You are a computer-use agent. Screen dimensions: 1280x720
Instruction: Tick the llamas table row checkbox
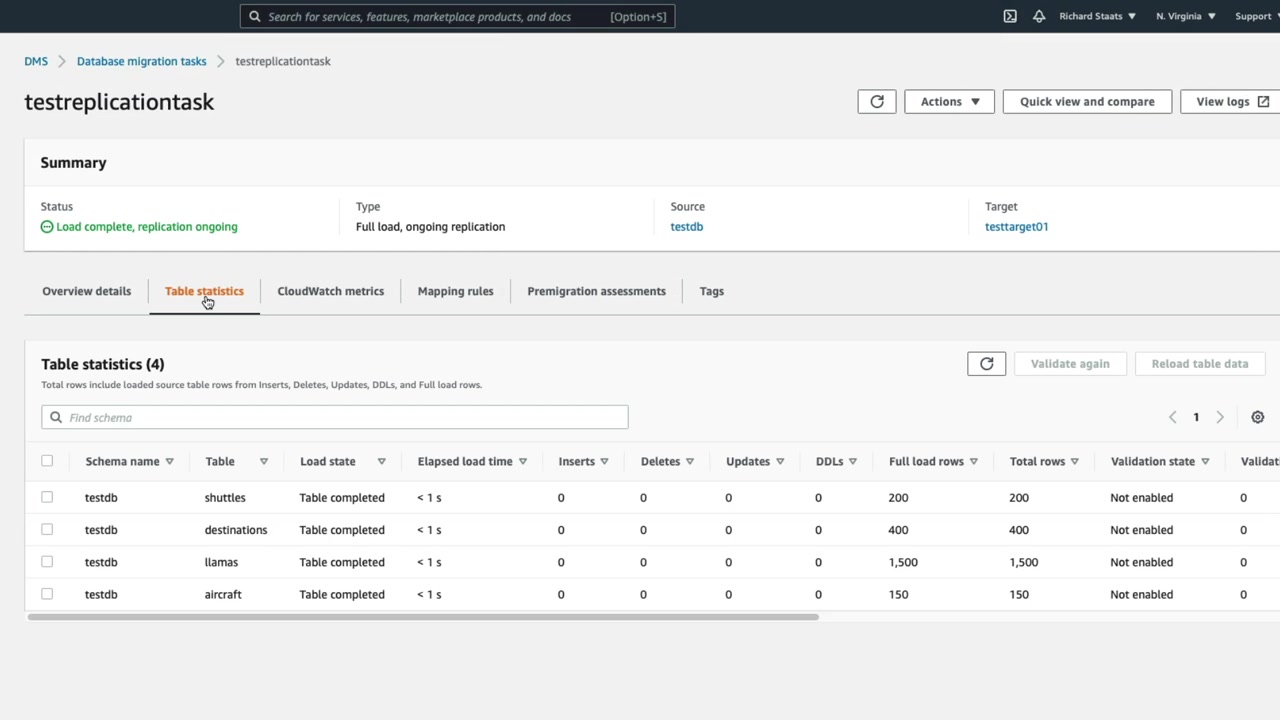[47, 562]
